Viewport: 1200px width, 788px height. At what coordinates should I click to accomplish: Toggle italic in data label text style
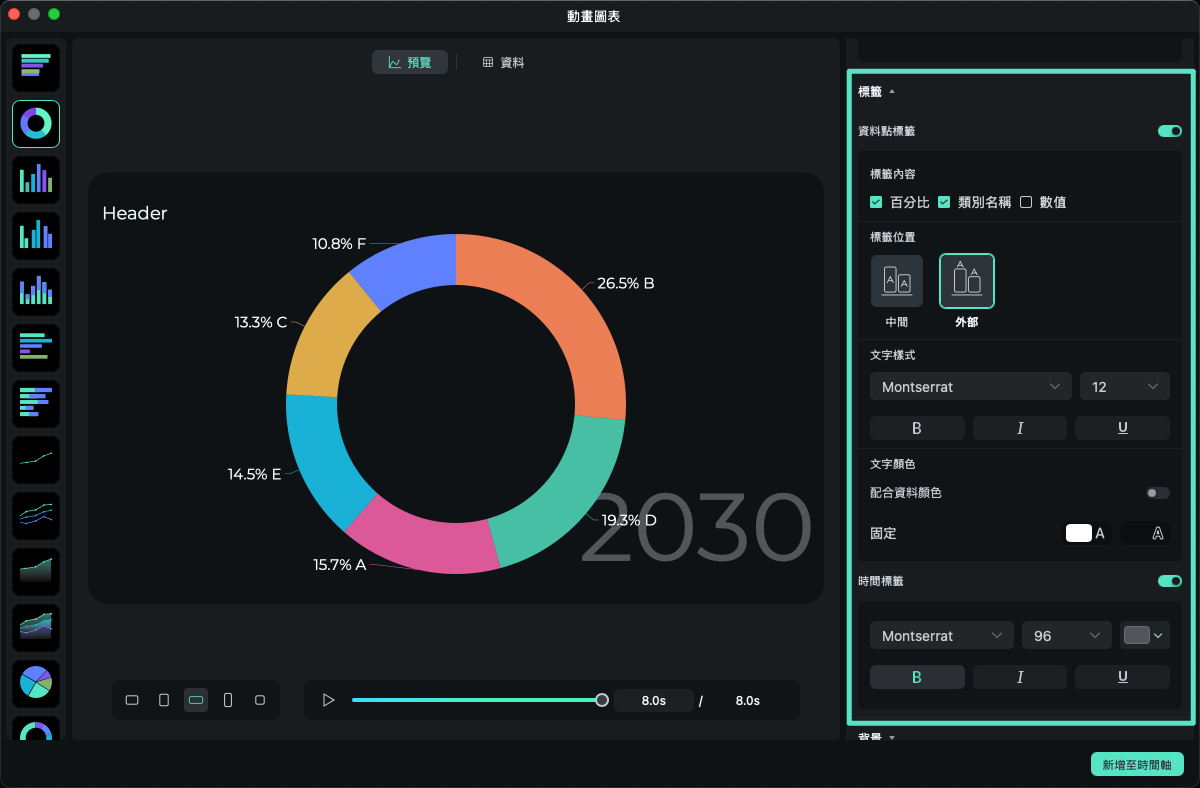click(1020, 428)
